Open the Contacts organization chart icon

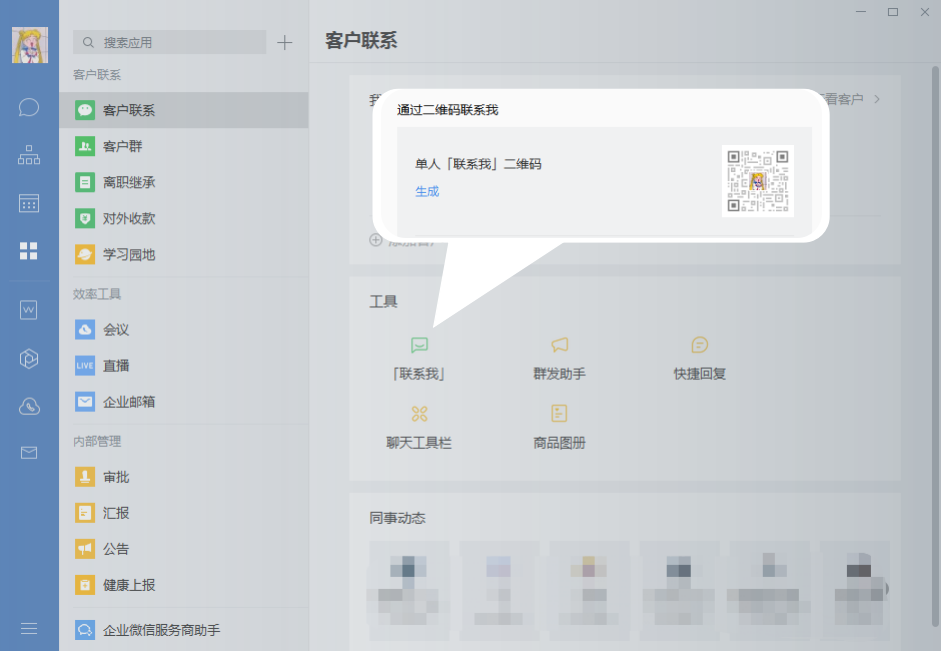pos(29,155)
